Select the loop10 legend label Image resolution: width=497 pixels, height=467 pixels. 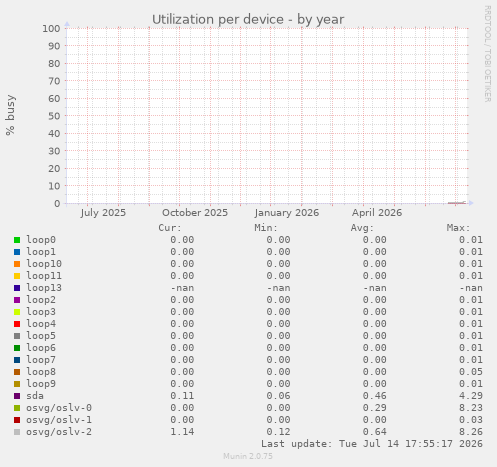44,264
